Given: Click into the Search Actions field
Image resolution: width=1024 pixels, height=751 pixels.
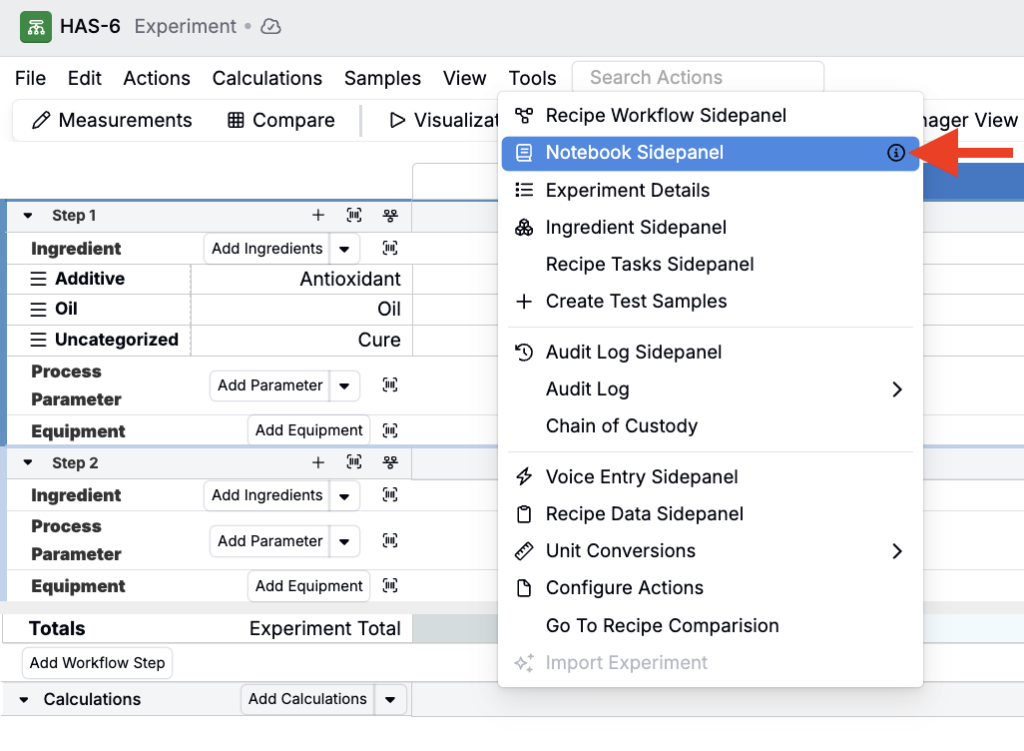Looking at the screenshot, I should (697, 78).
